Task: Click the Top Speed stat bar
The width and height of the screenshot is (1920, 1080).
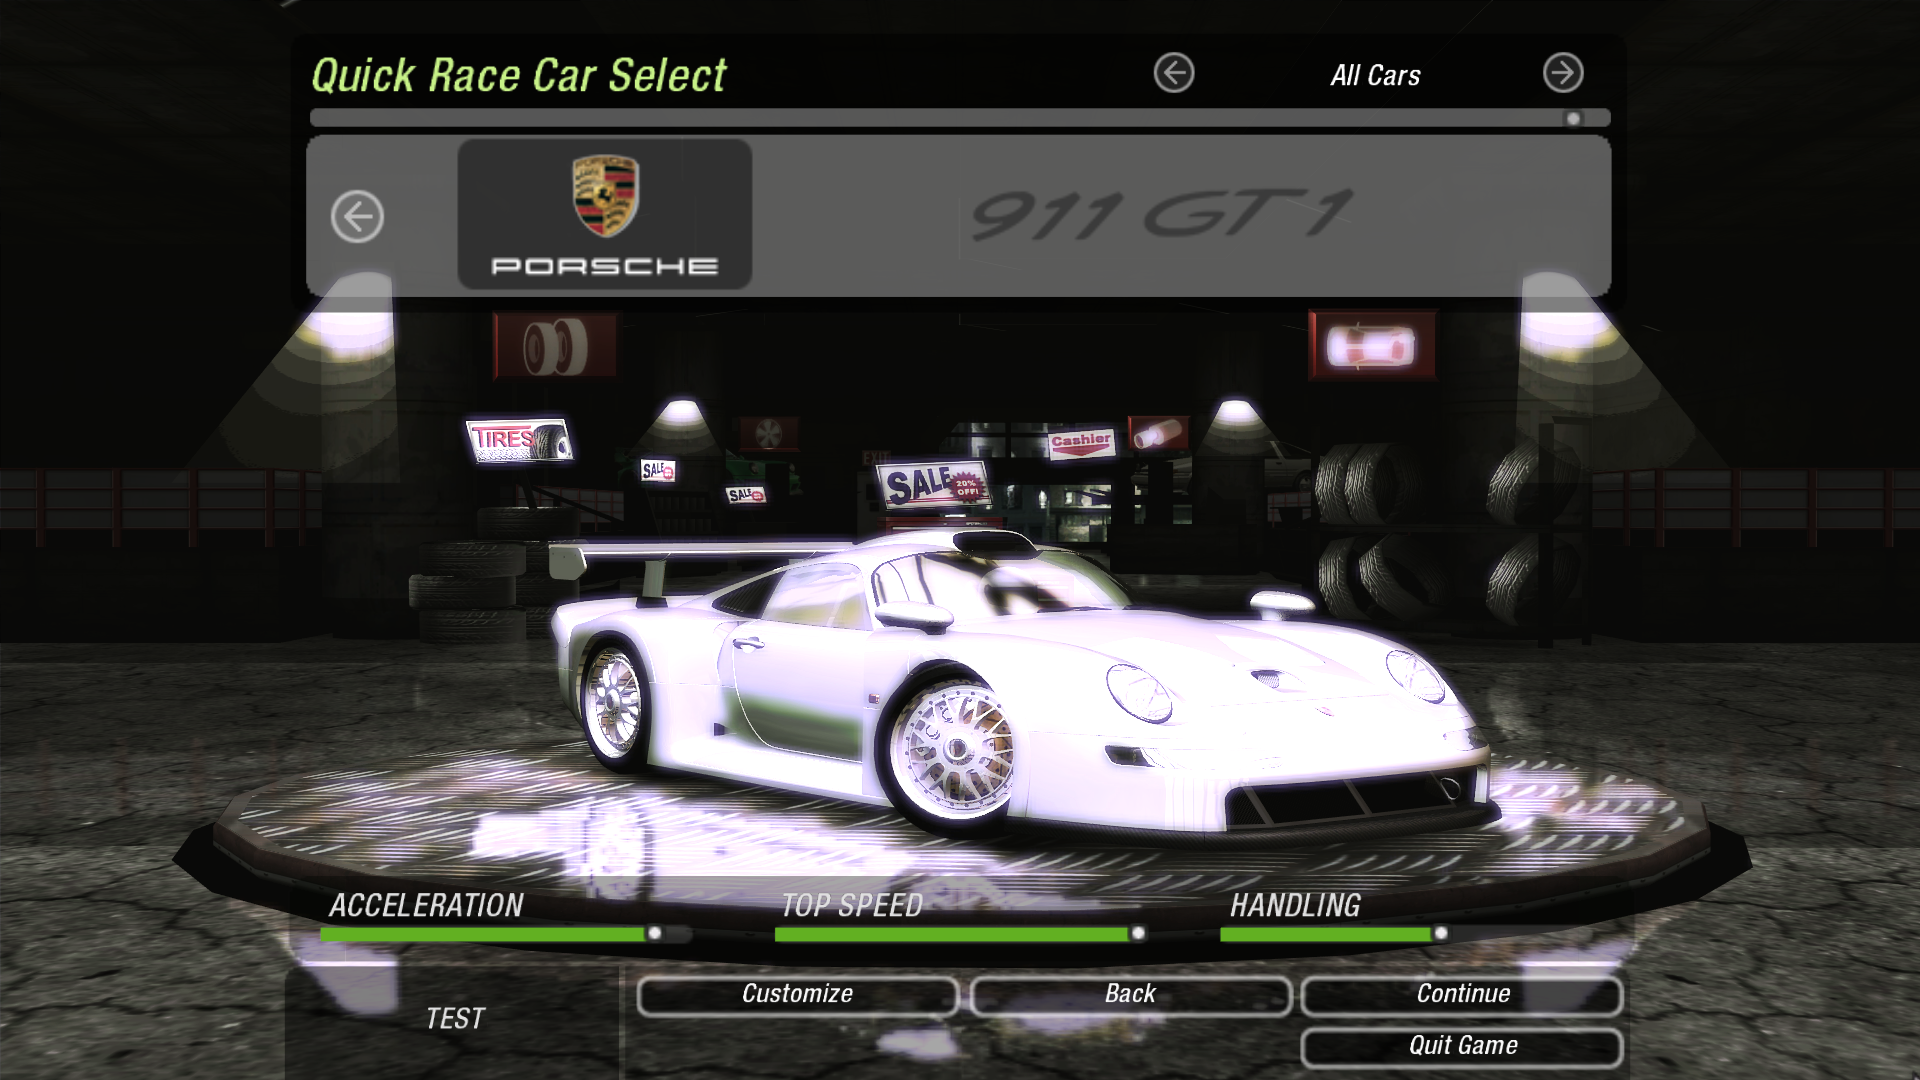Action: pyautogui.click(x=960, y=934)
